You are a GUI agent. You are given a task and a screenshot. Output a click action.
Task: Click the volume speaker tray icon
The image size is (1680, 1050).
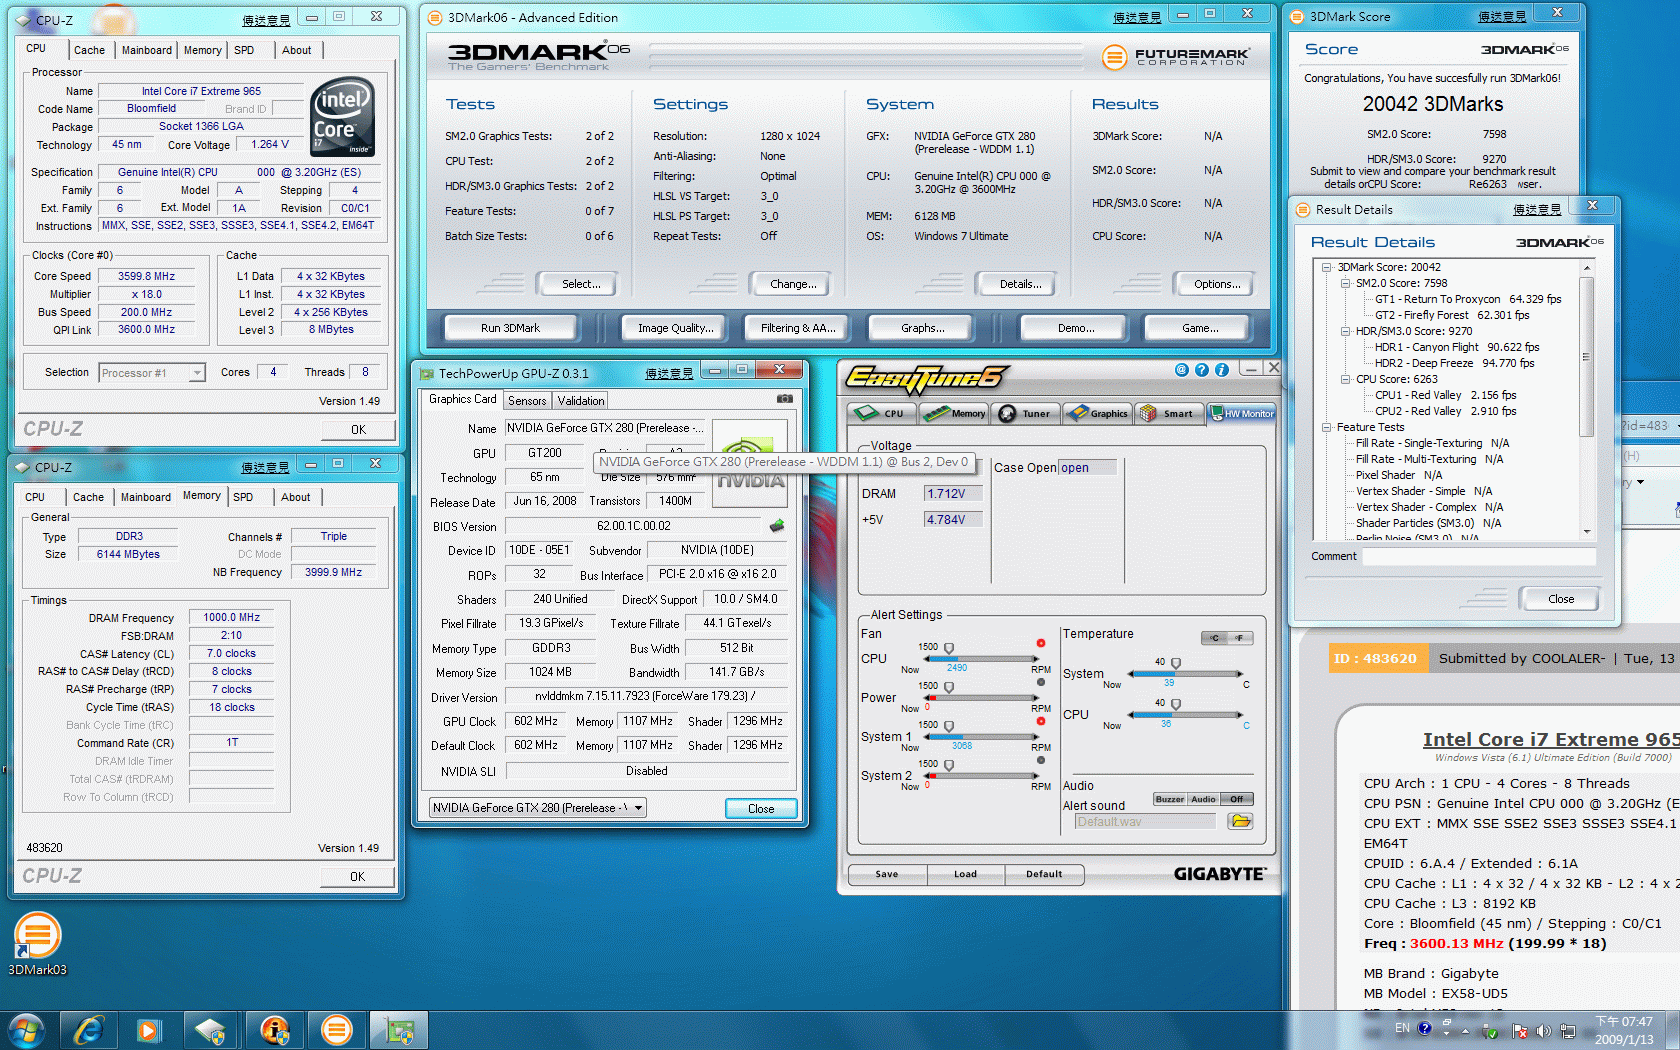(1543, 1031)
